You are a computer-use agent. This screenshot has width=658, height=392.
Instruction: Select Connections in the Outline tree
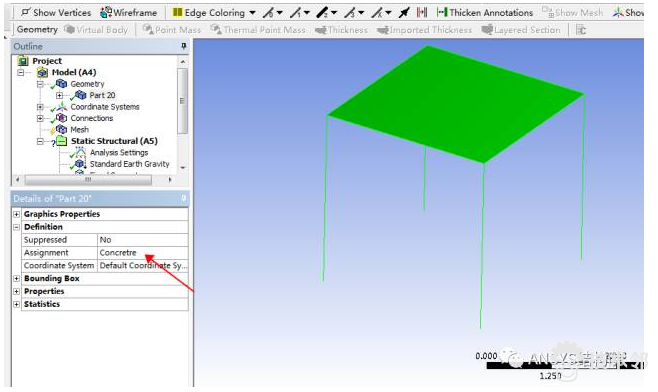91,118
